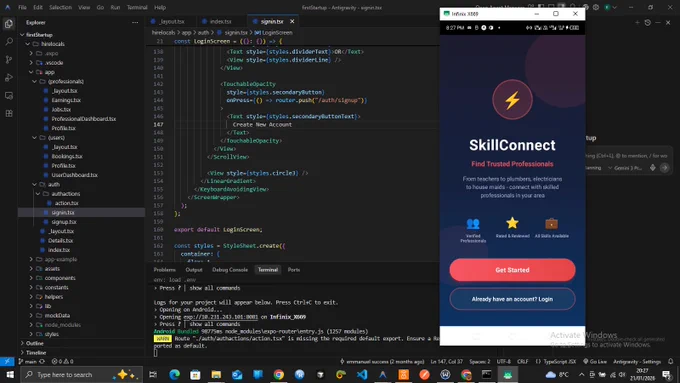Click the expo URL link in terminal
The width and height of the screenshot is (680, 383).
click(220, 317)
